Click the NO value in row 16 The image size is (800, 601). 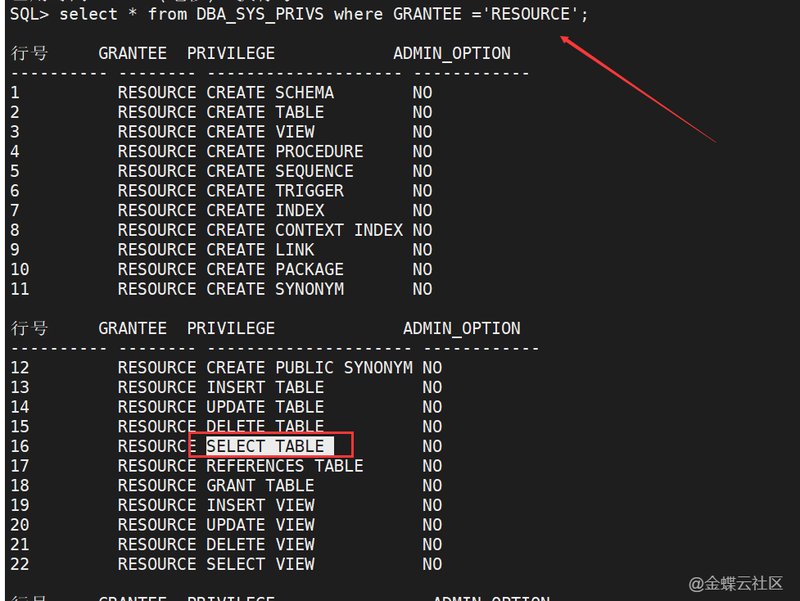(x=432, y=446)
